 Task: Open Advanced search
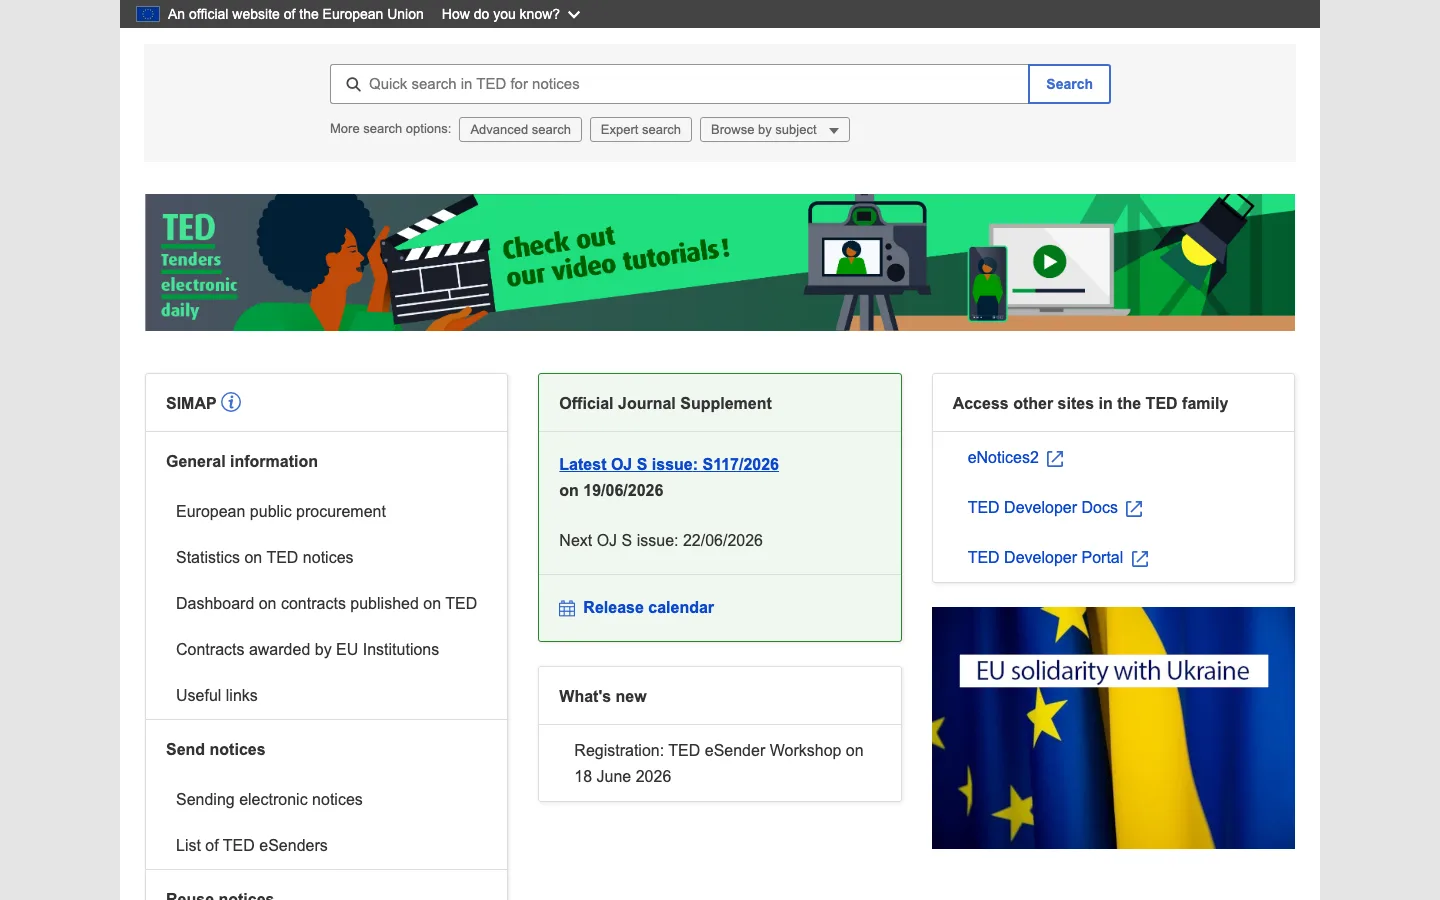(x=520, y=130)
